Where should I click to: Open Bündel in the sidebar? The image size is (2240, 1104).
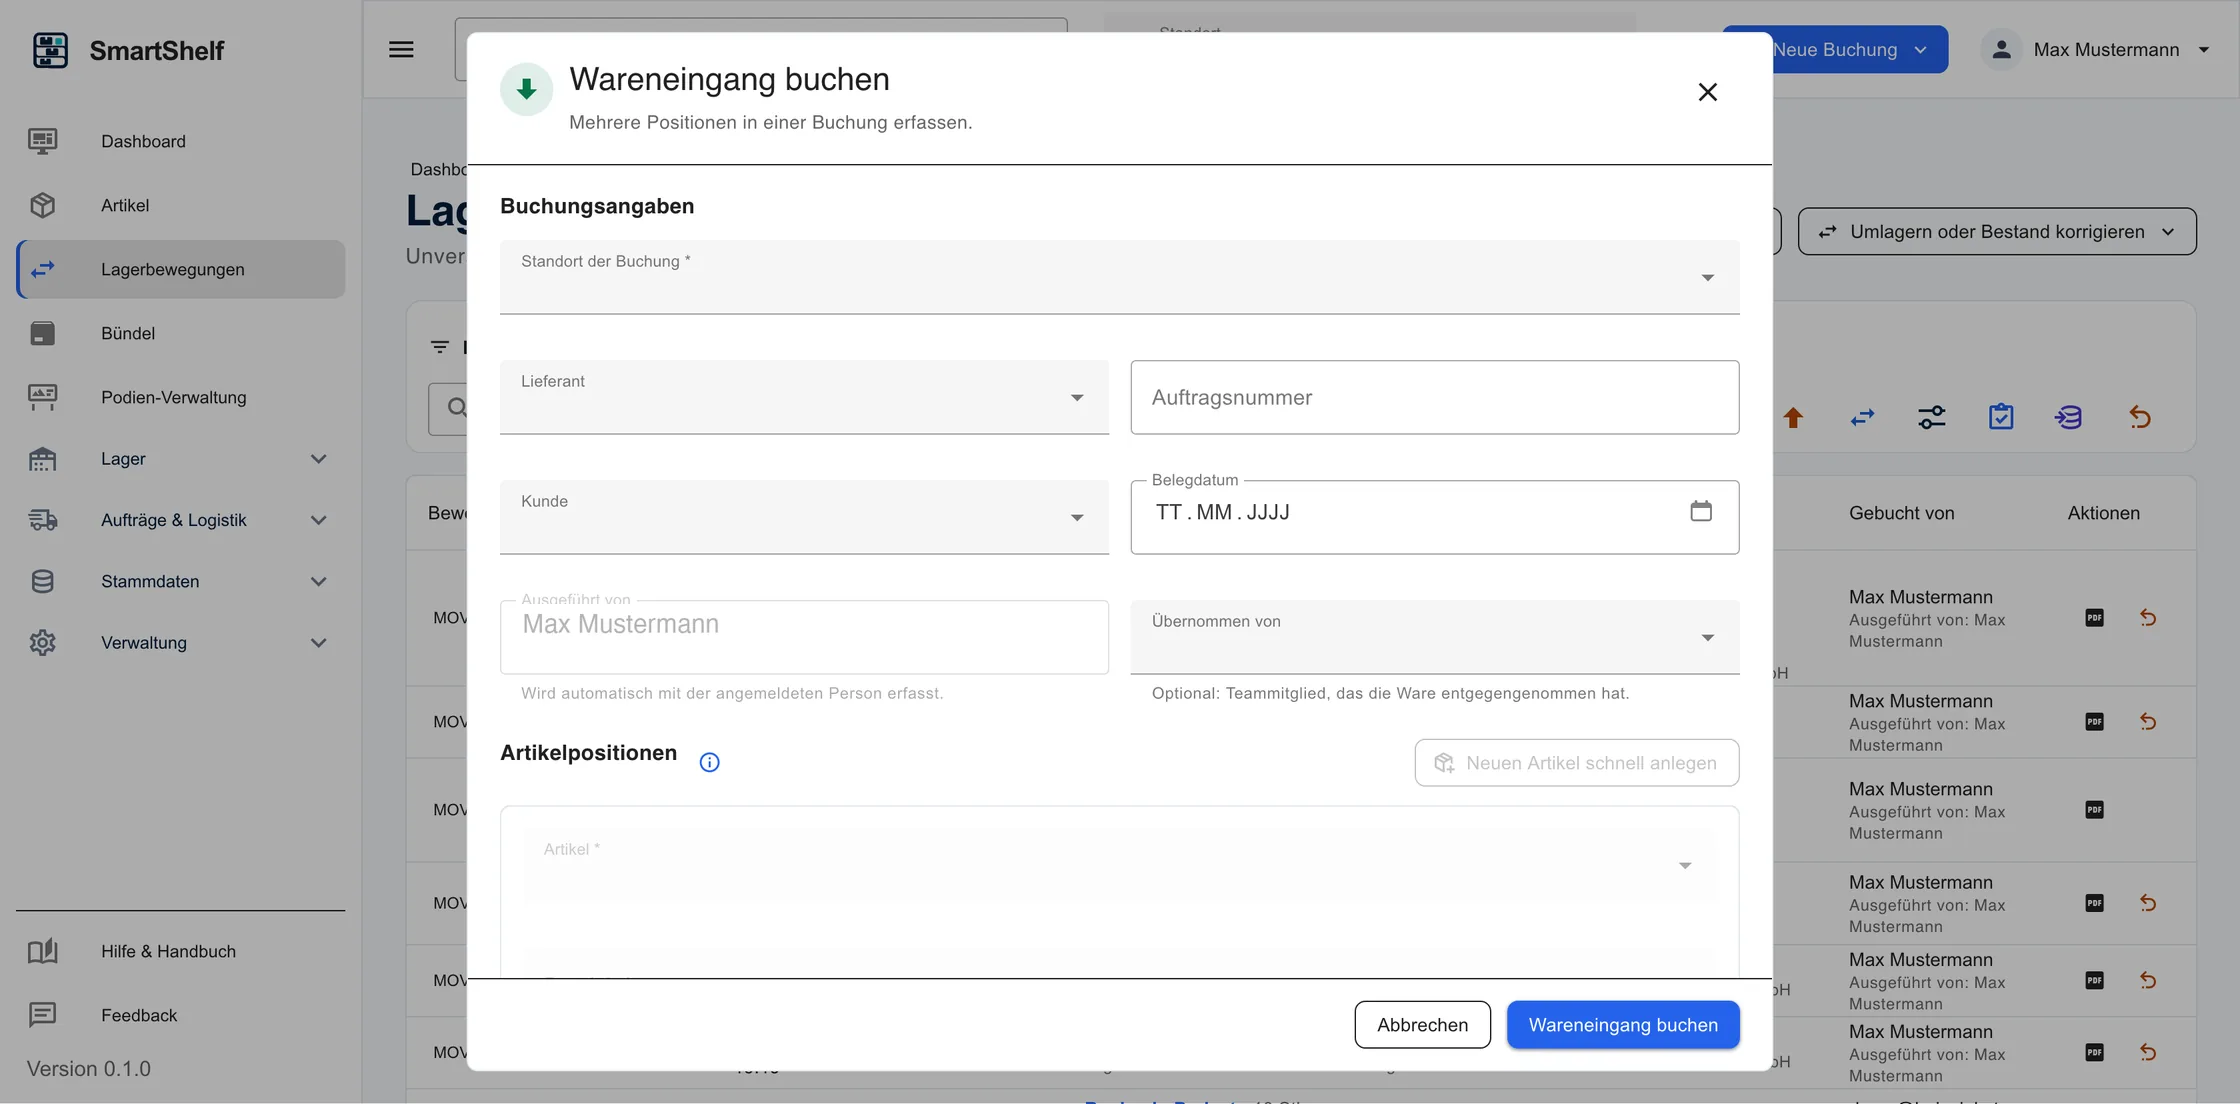(180, 333)
